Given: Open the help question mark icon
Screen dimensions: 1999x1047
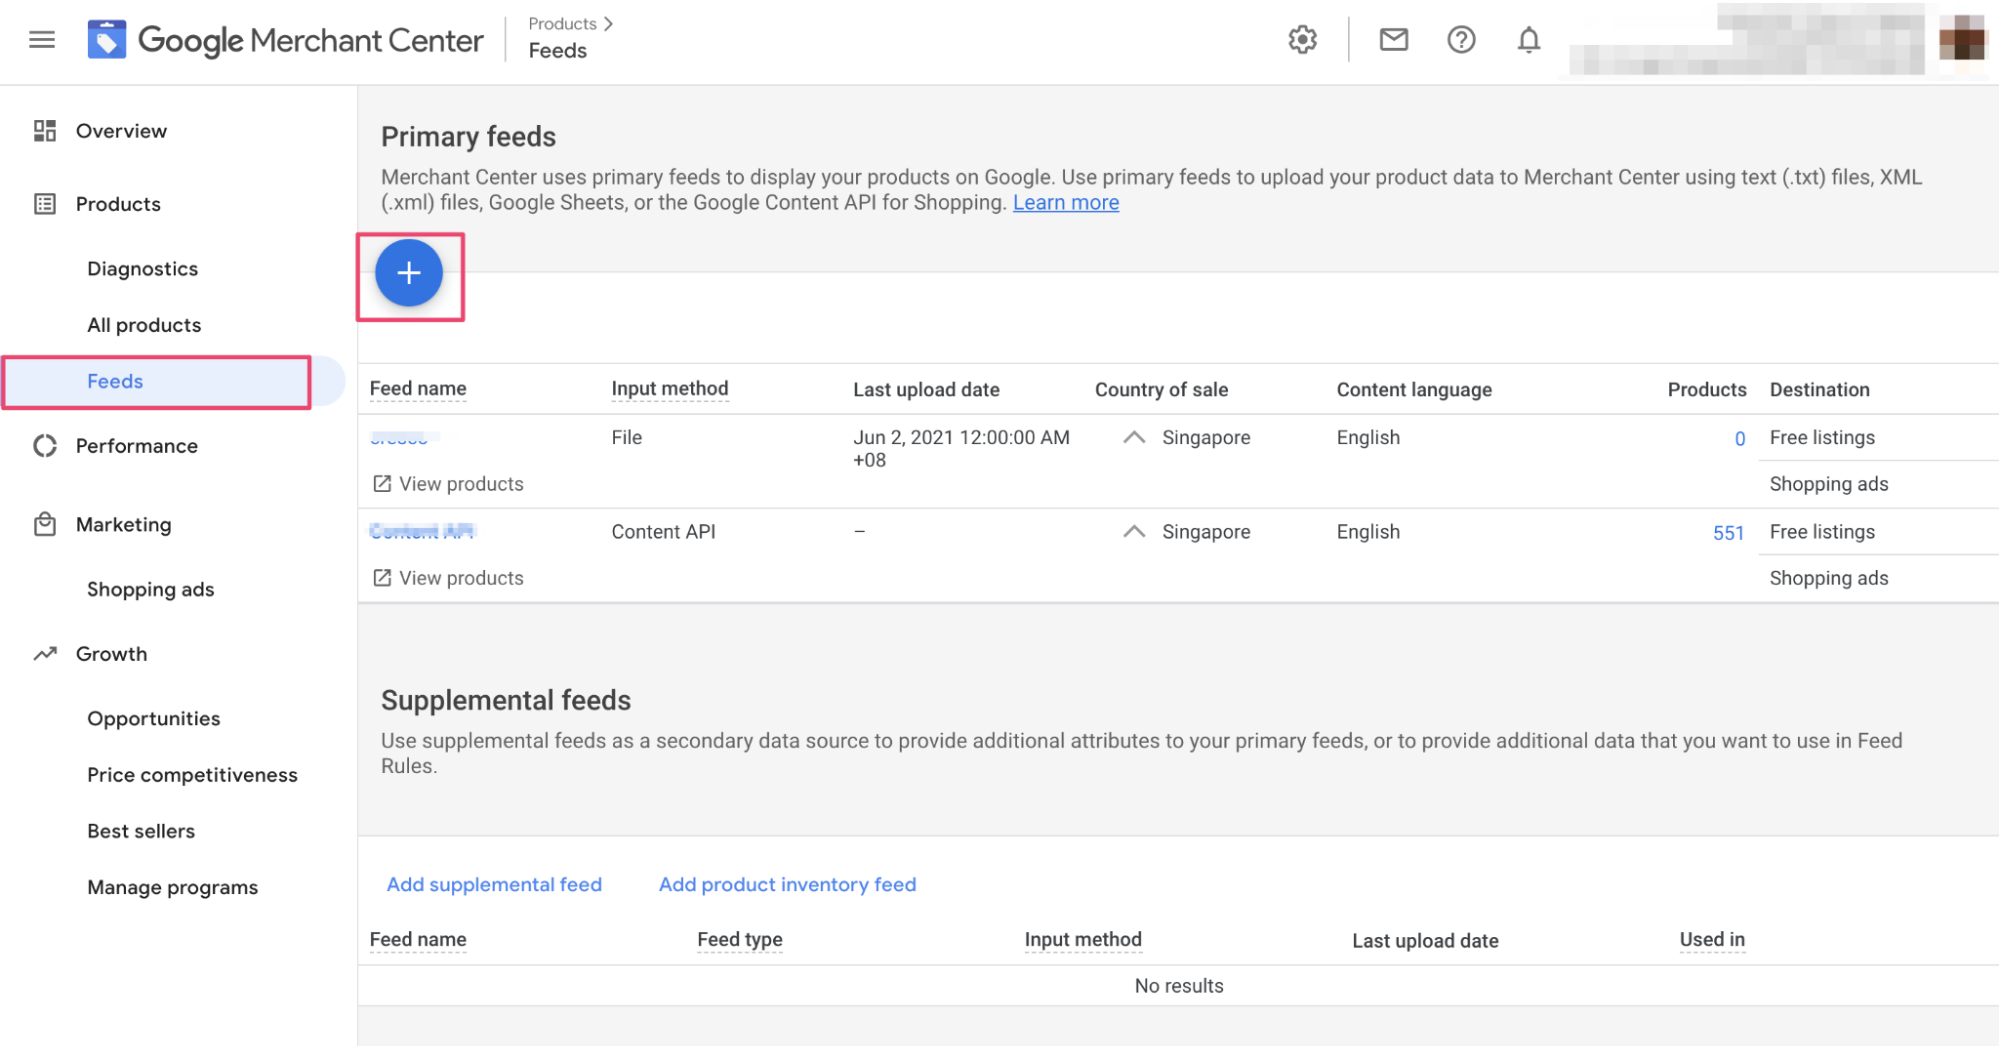Looking at the screenshot, I should [x=1461, y=40].
